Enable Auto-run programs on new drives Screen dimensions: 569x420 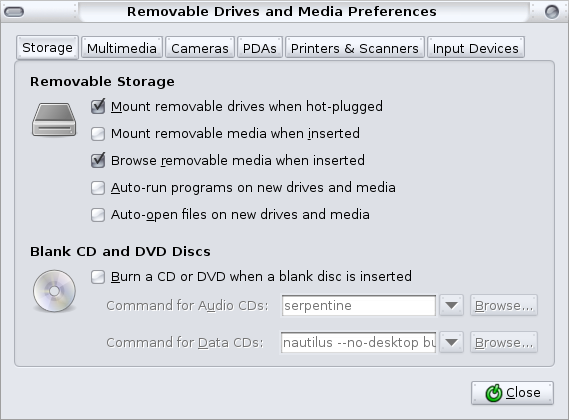point(98,188)
